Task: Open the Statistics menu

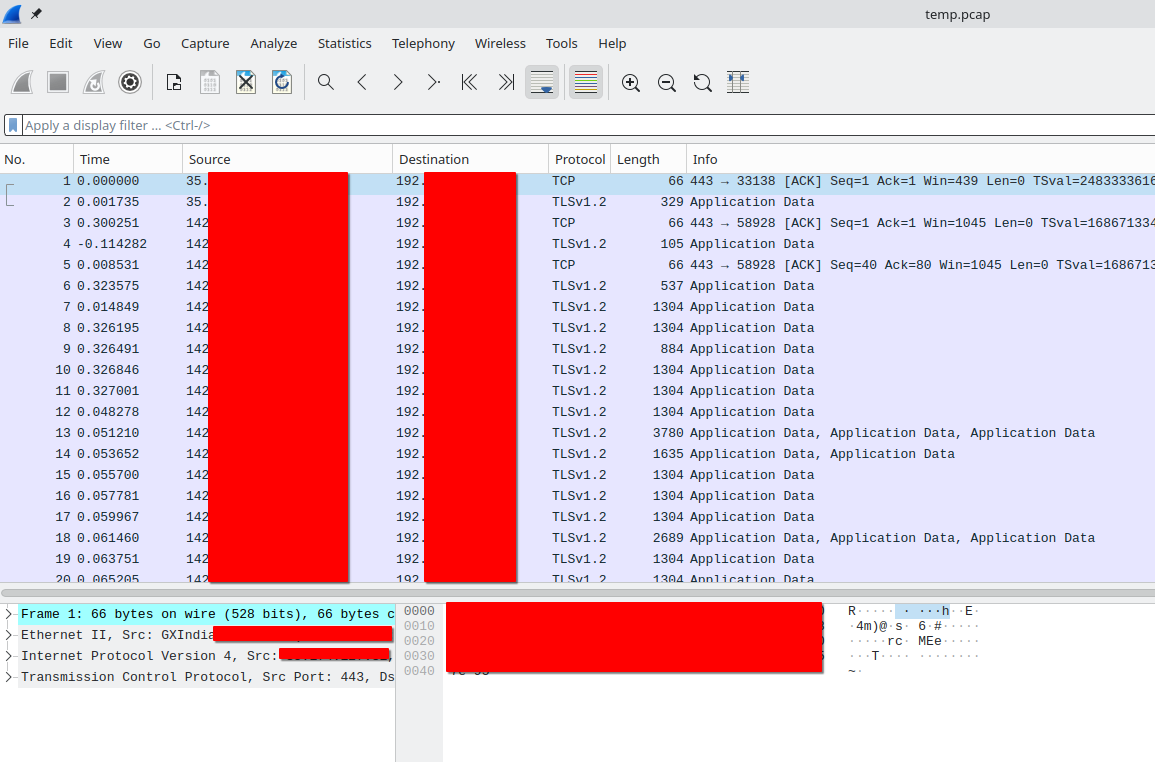Action: point(344,43)
